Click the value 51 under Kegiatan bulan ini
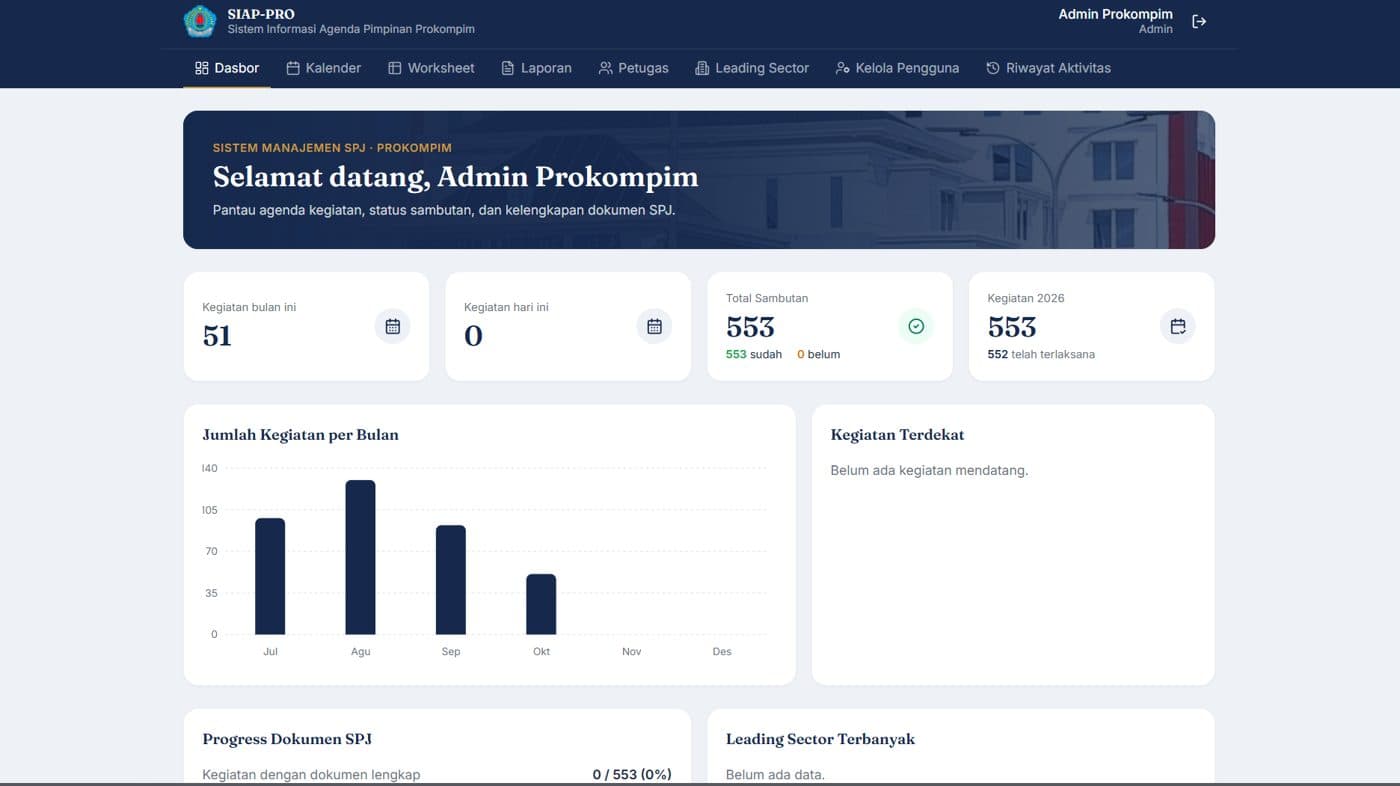Screen dimensions: 1400x786 [217, 336]
